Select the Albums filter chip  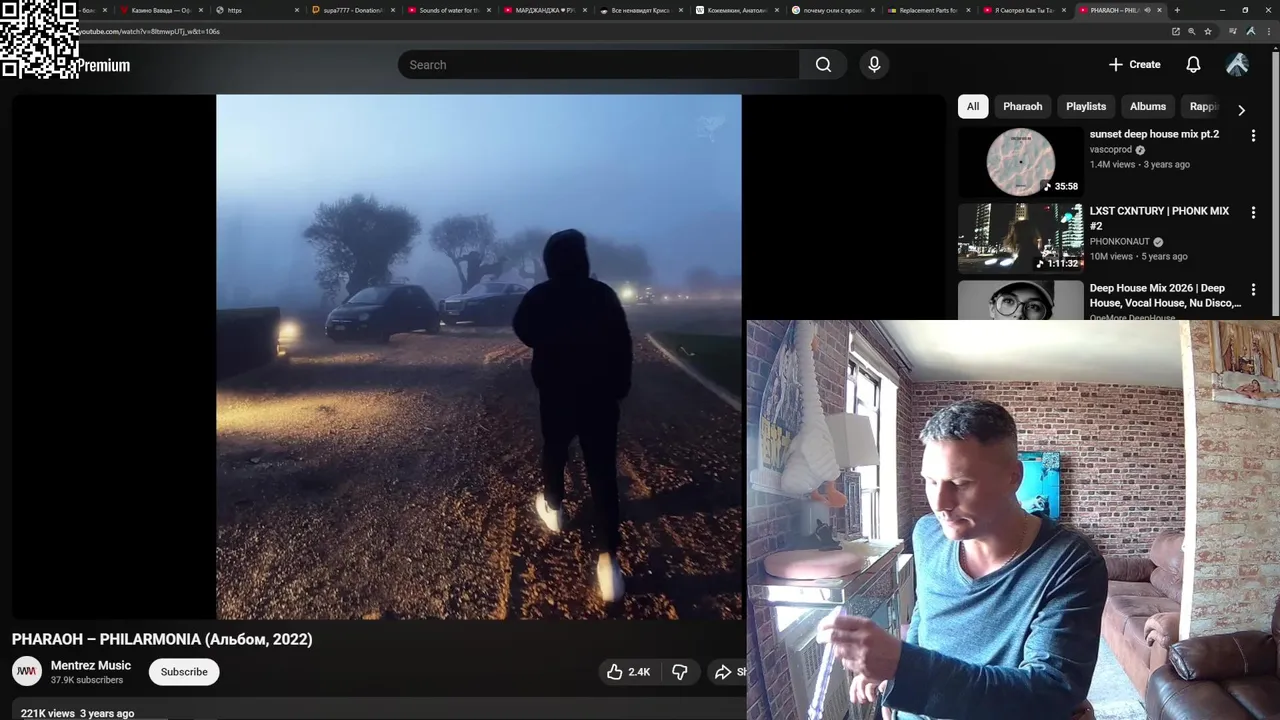click(1148, 107)
